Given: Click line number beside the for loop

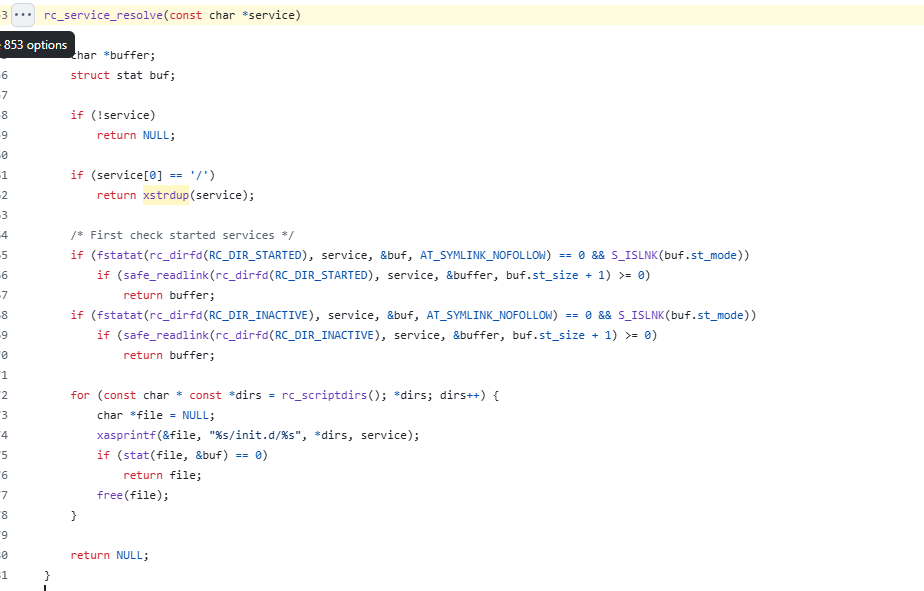Looking at the screenshot, I should (x=5, y=395).
